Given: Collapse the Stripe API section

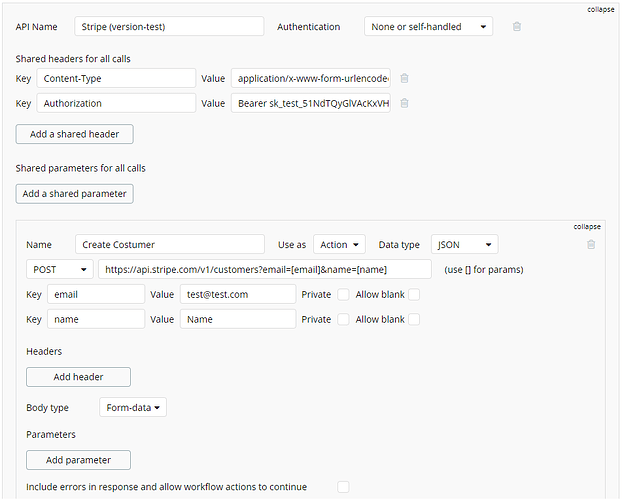Looking at the screenshot, I should [600, 9].
